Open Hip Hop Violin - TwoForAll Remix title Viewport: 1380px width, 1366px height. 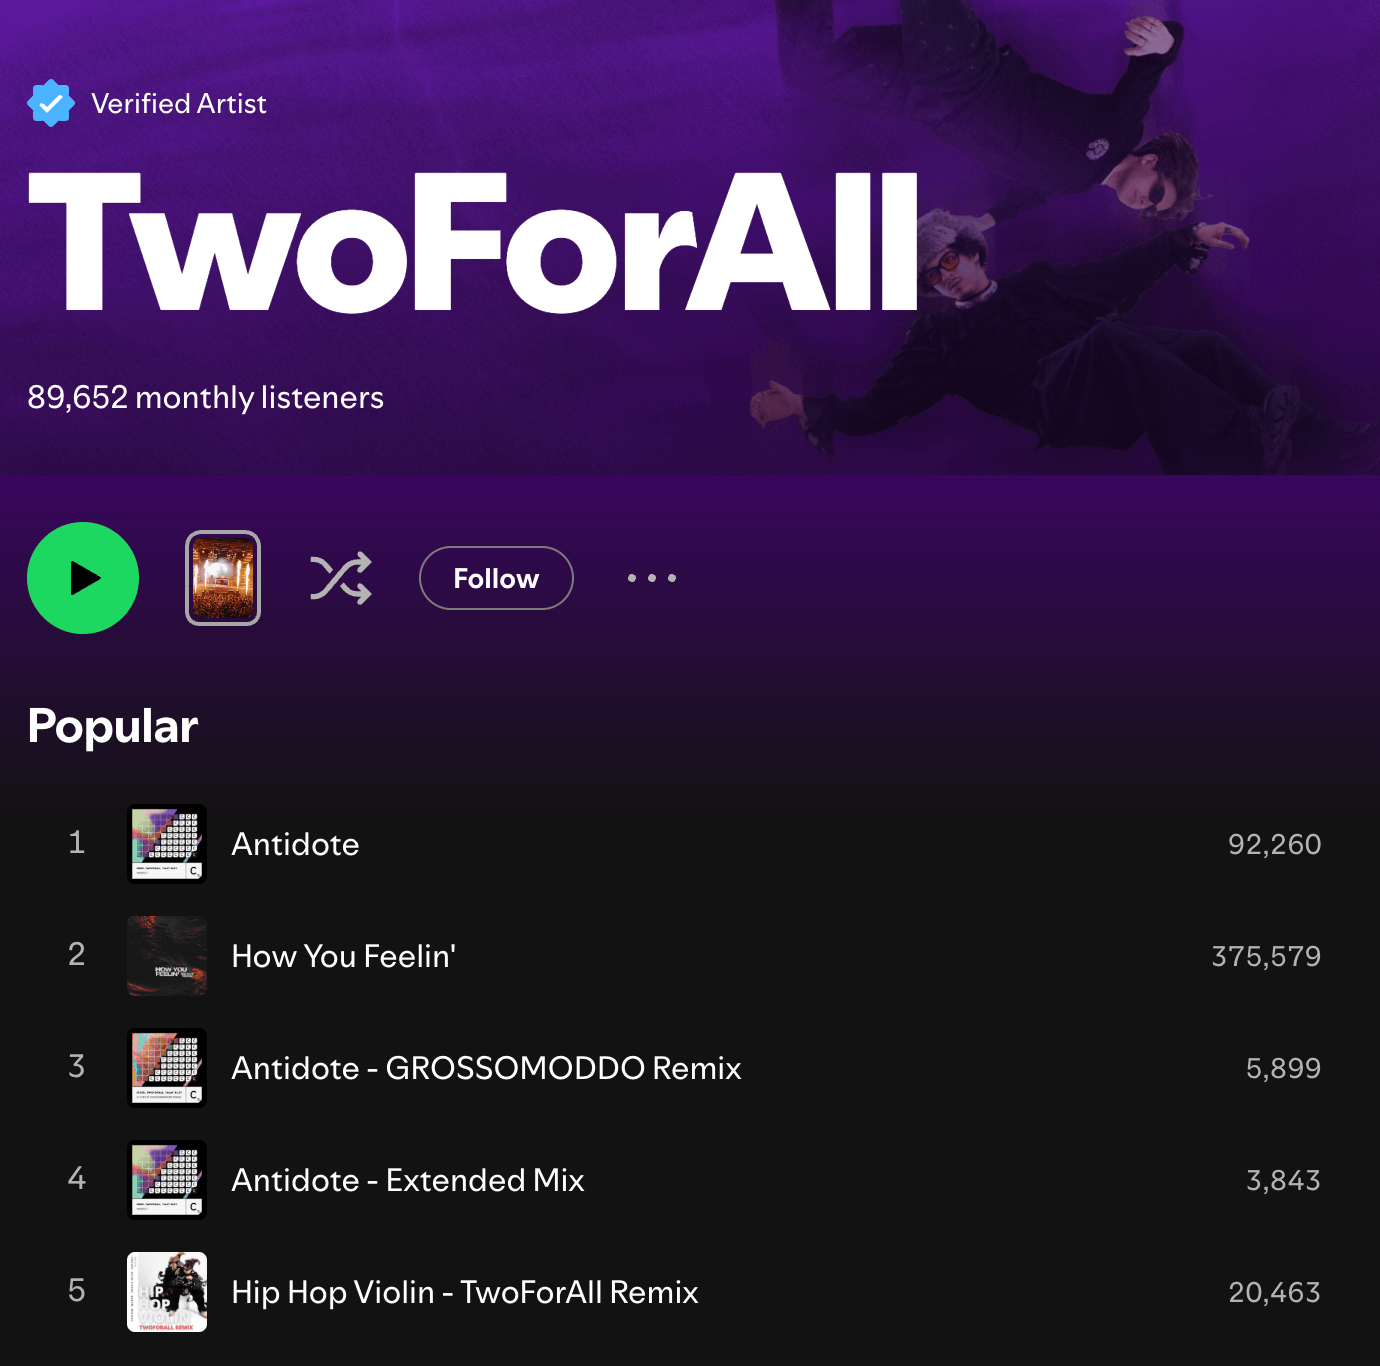click(465, 1292)
